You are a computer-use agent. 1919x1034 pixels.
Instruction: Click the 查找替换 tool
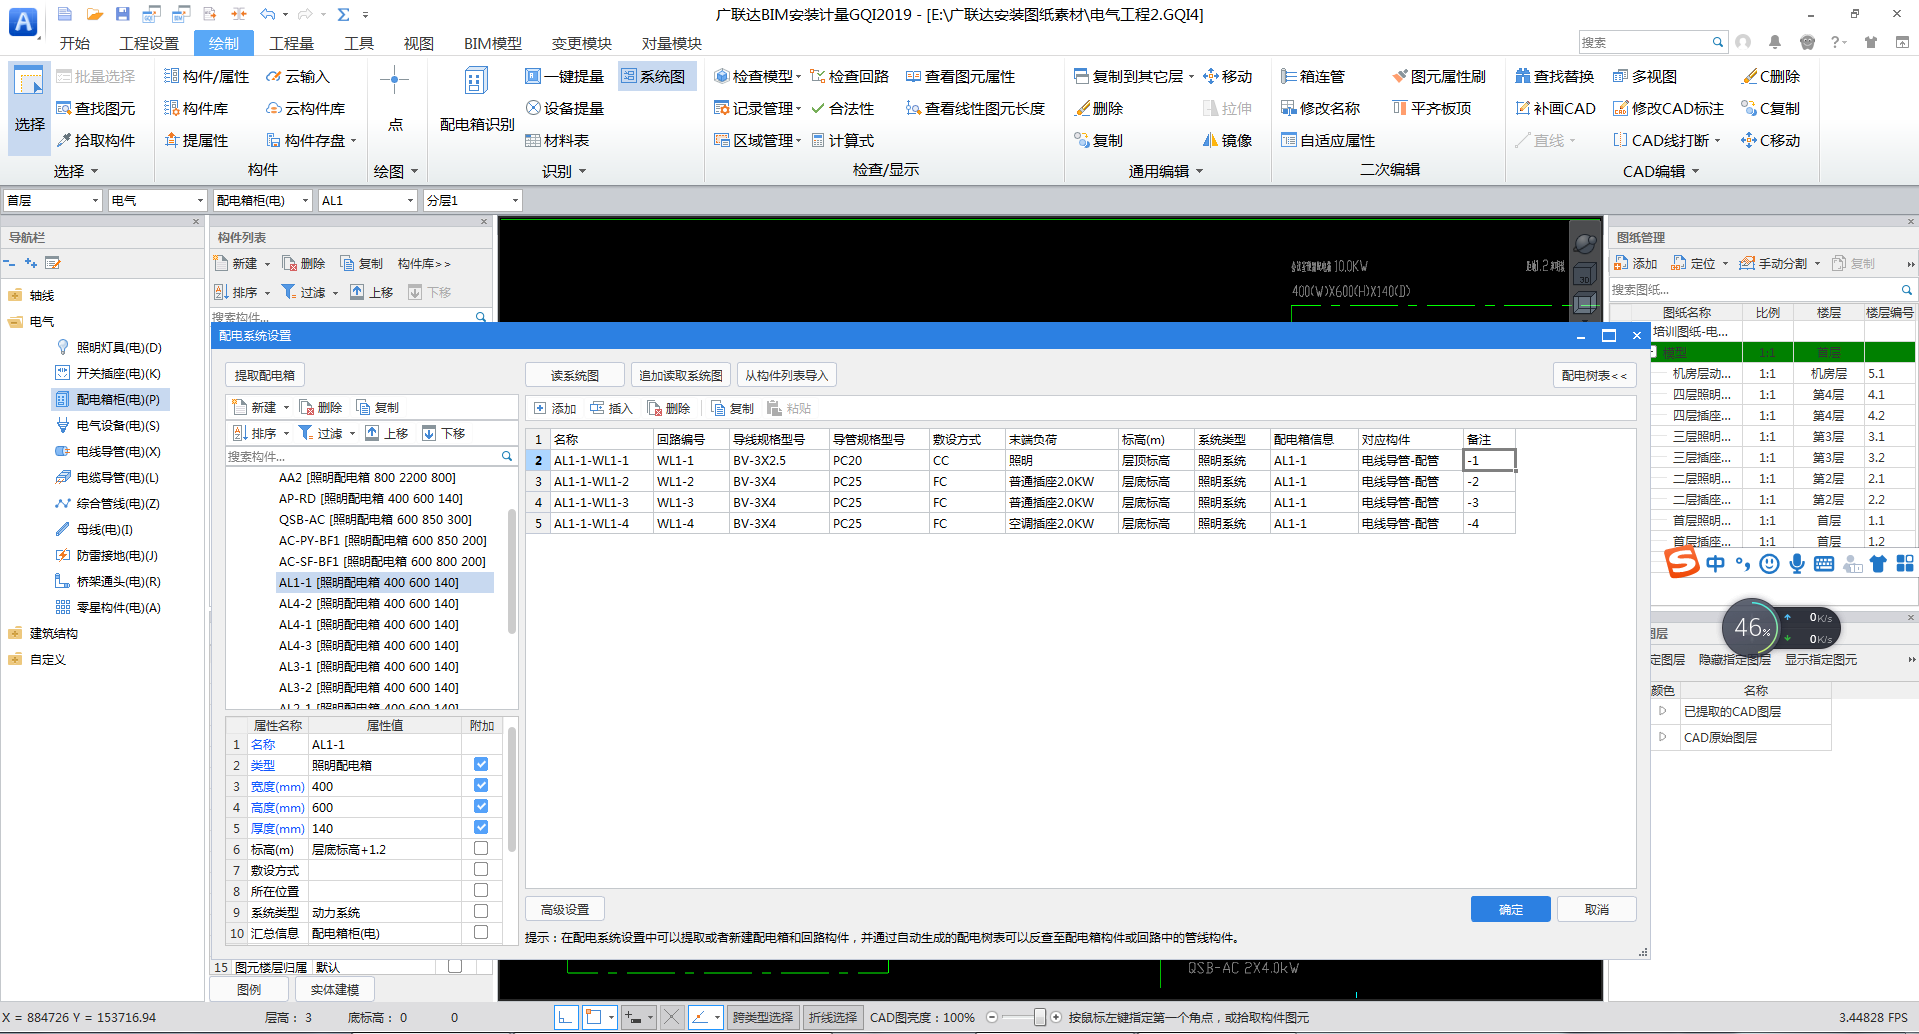(x=1555, y=76)
